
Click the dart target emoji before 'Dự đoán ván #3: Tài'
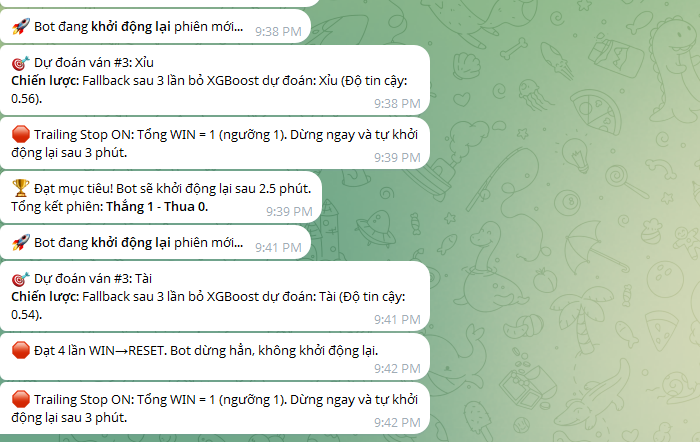(21, 279)
